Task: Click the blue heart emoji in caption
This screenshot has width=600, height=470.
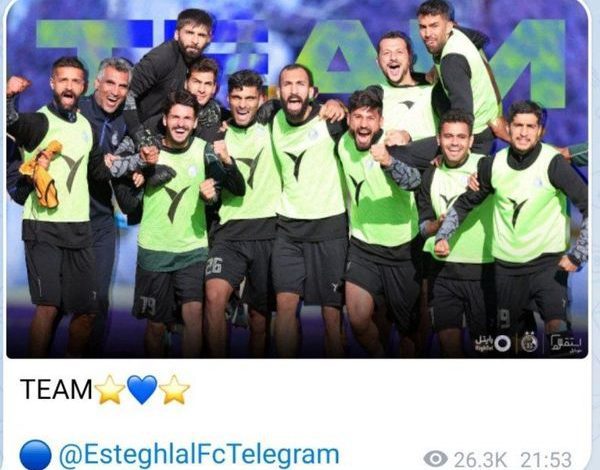Action: tap(142, 389)
